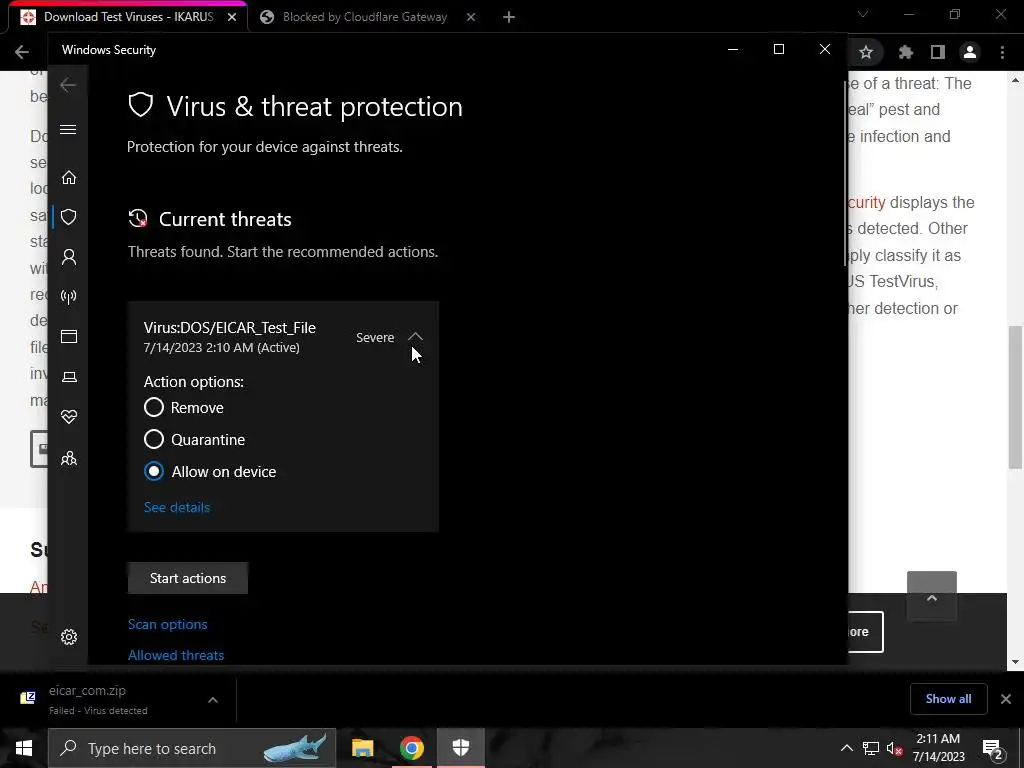Bookmark the page with Chrome star icon

pos(866,52)
